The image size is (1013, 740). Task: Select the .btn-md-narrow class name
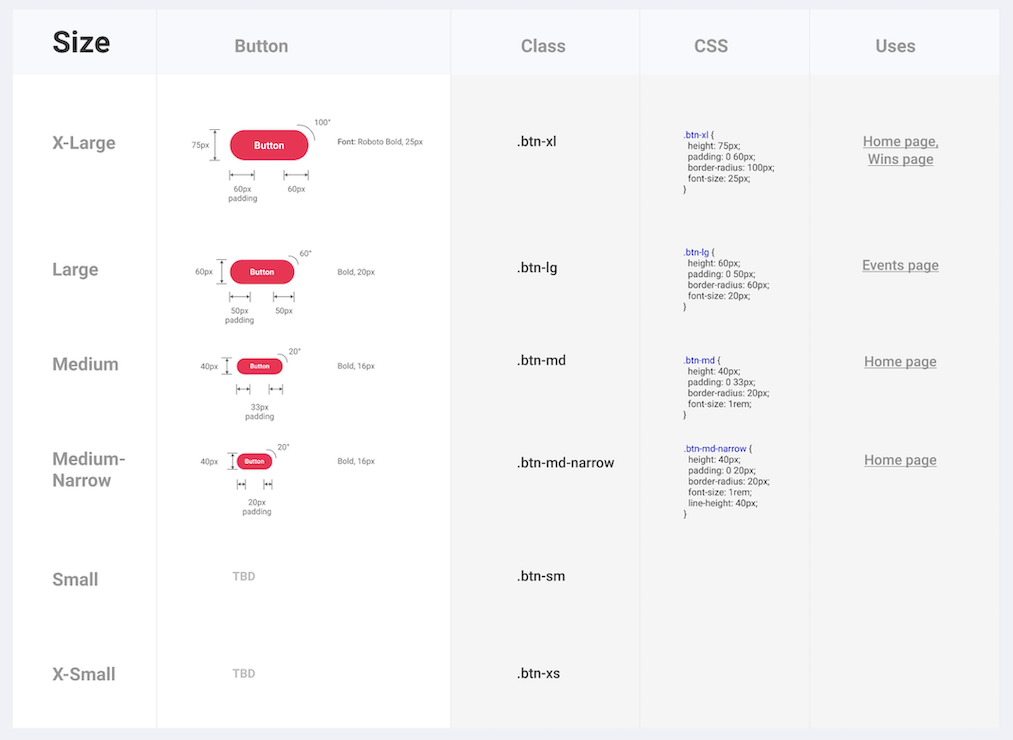[x=565, y=463]
